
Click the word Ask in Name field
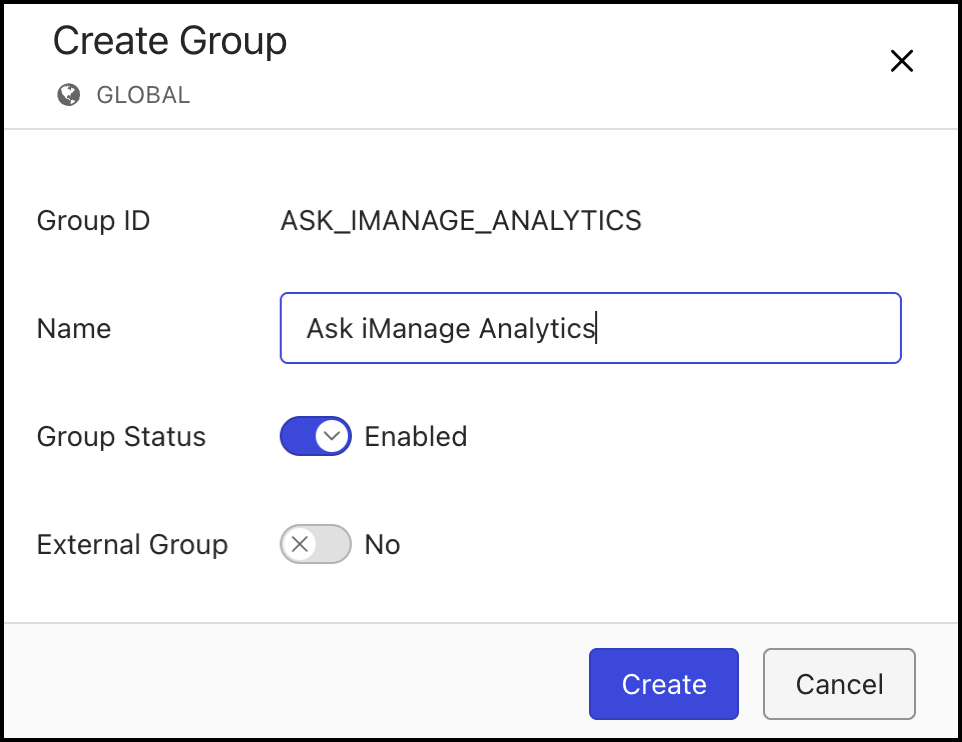tap(329, 328)
